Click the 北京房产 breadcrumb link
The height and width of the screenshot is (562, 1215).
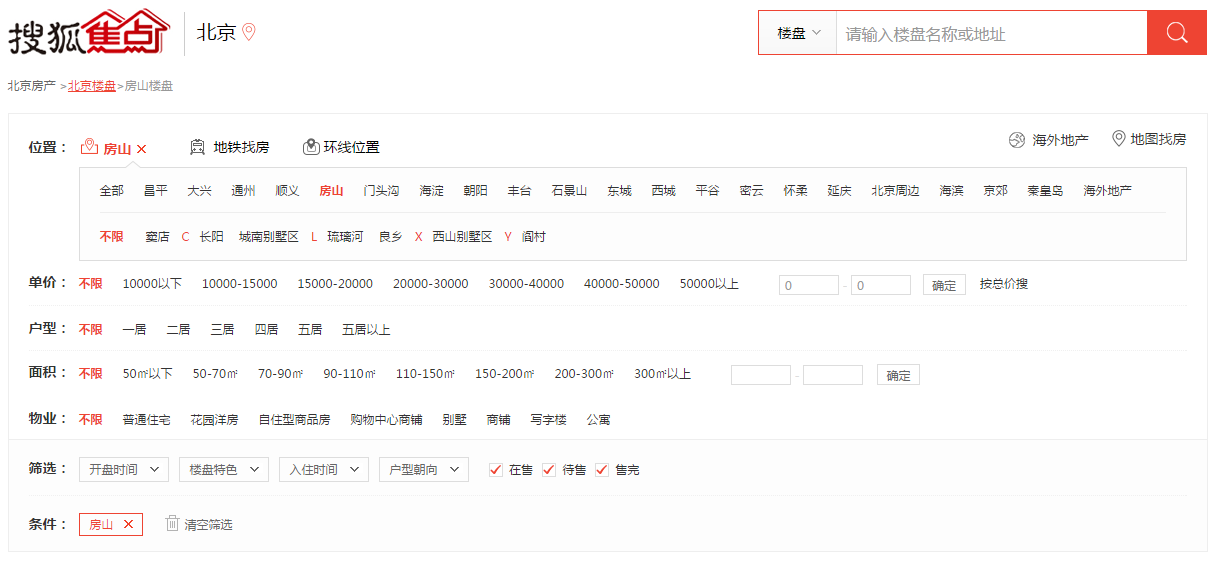tap(32, 86)
